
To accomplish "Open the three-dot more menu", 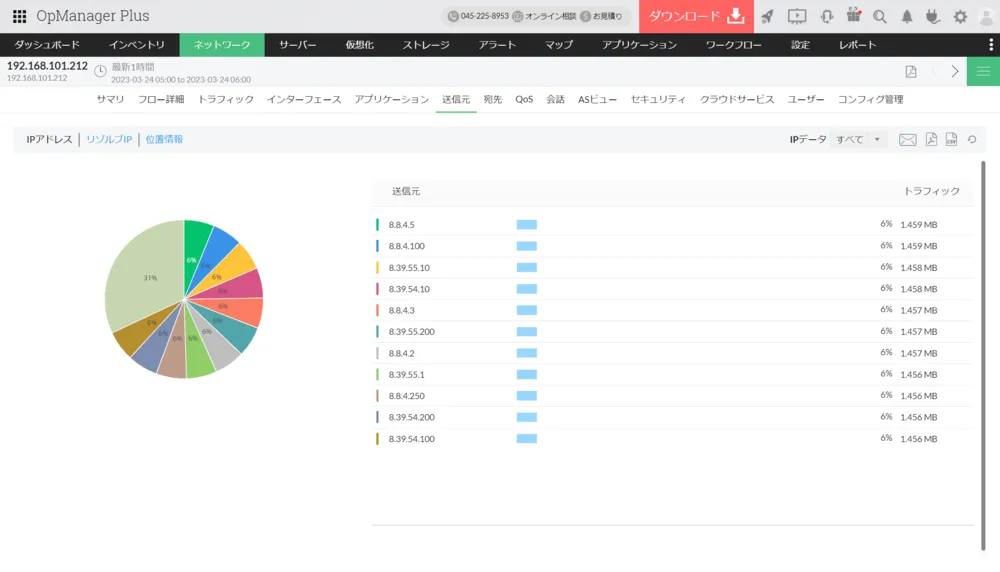I will tap(990, 45).
